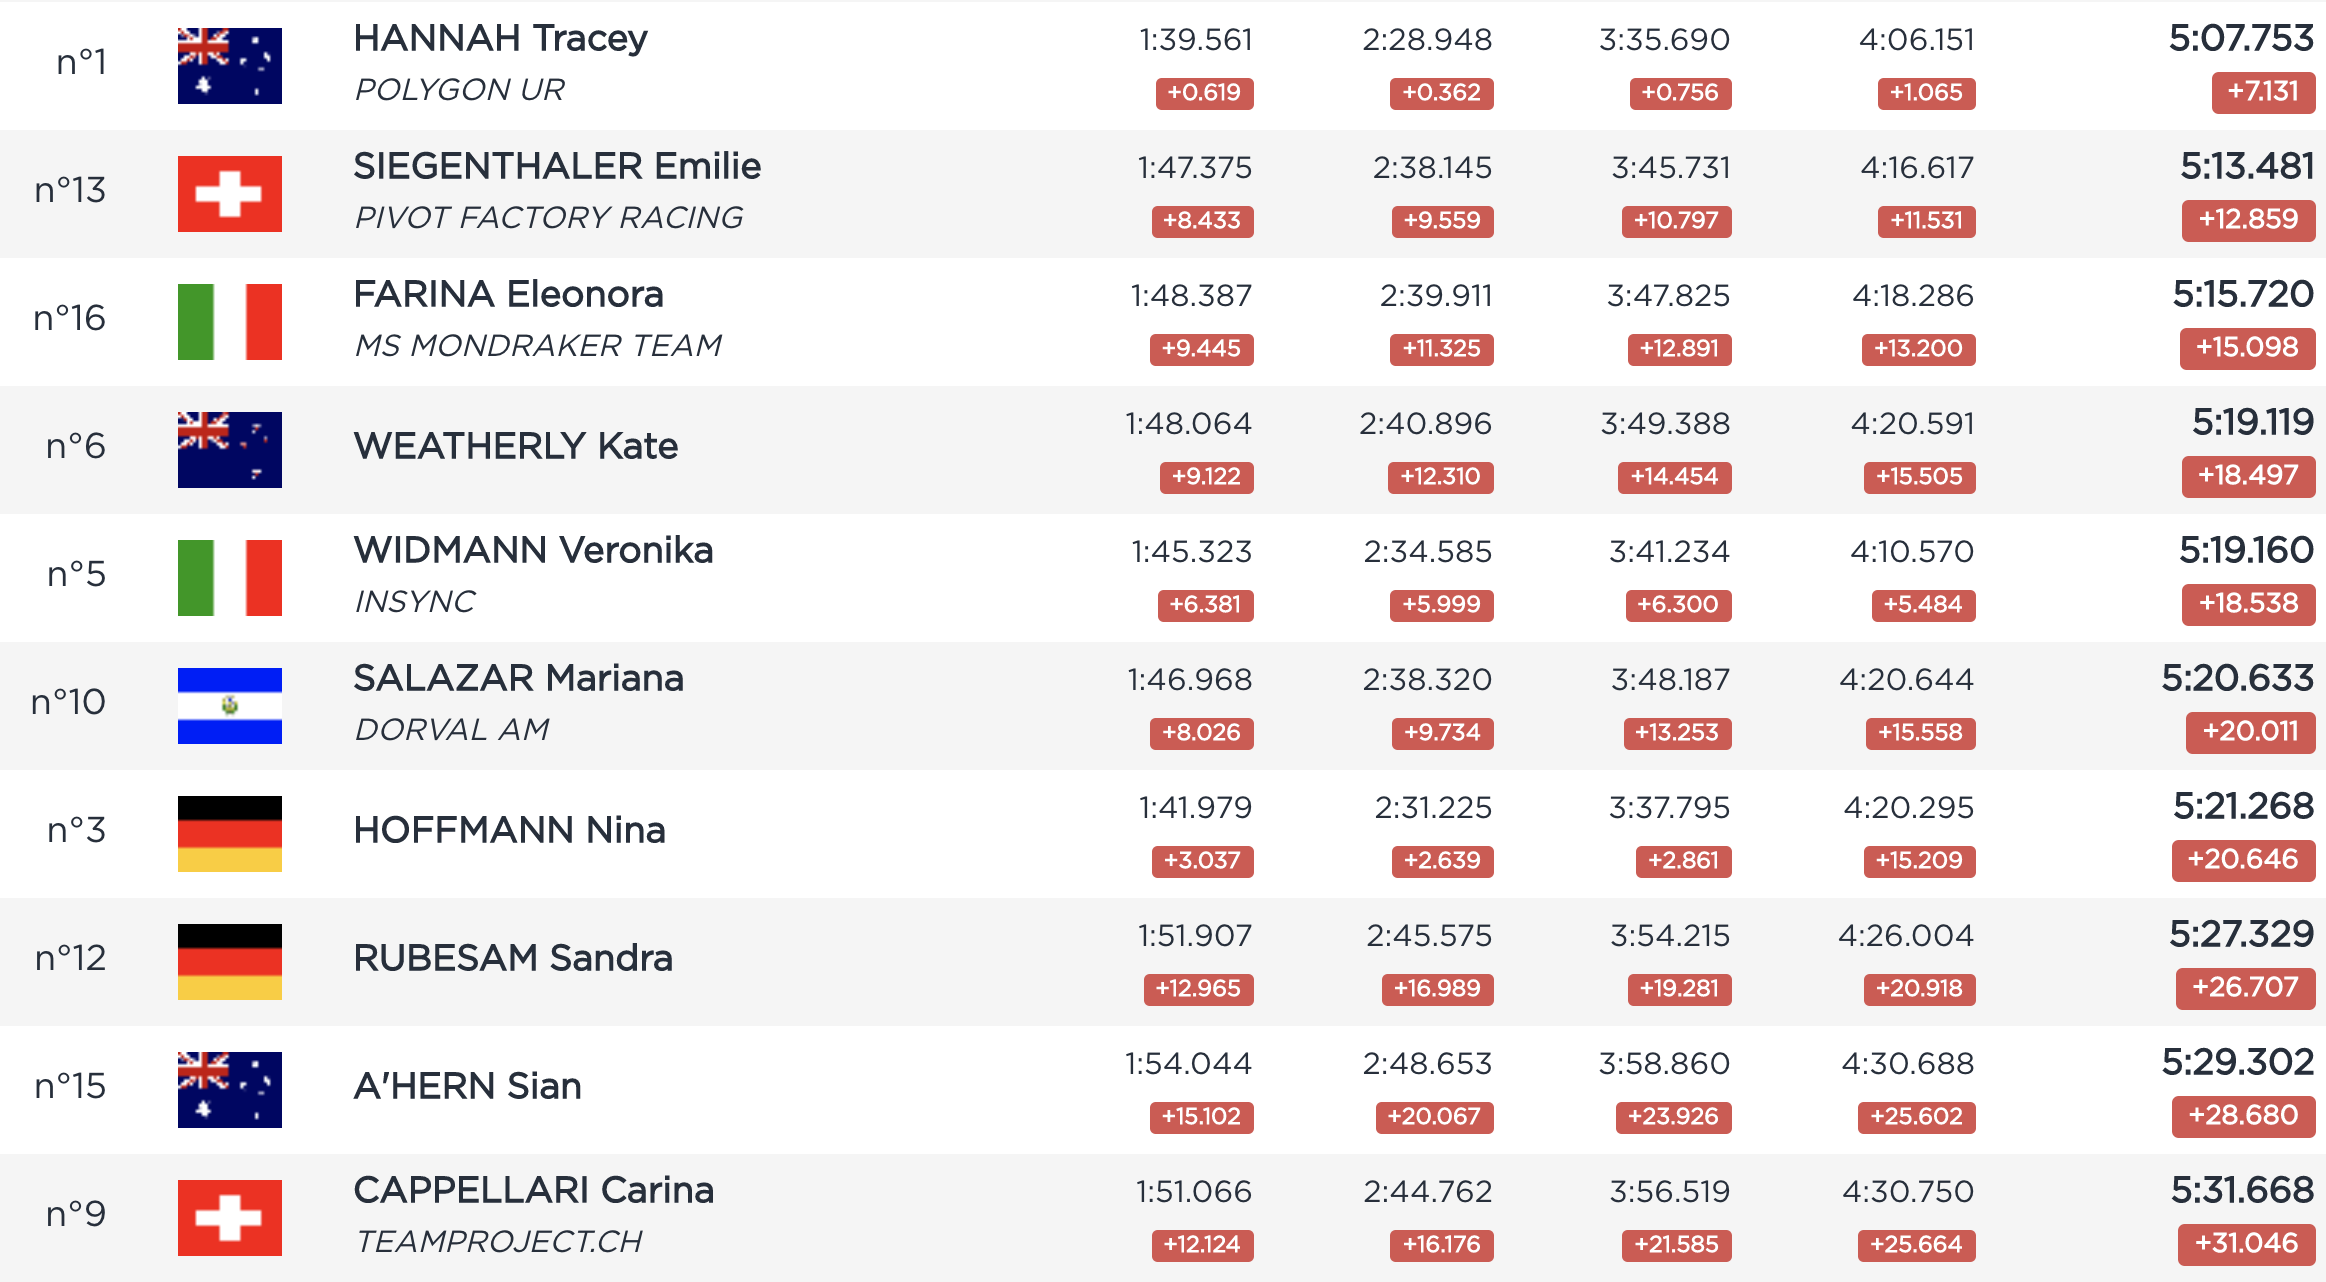Click the +12.859 final gap badge
Image resolution: width=2326 pixels, height=1282 pixels.
tap(2248, 220)
